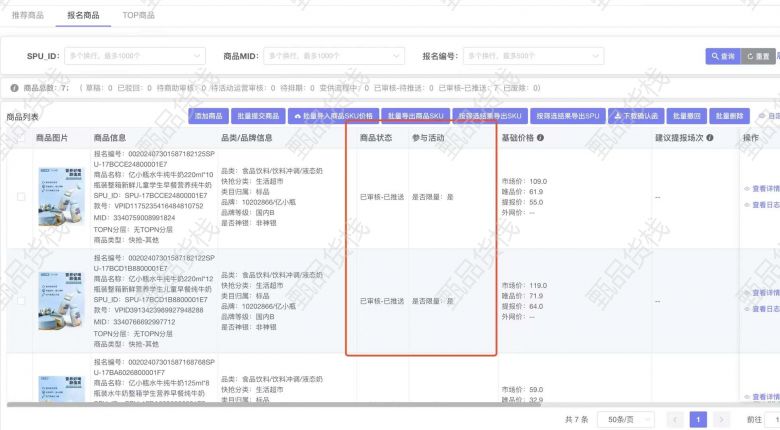Go to the previous page arrow
This screenshot has width=780, height=430.
click(676, 420)
